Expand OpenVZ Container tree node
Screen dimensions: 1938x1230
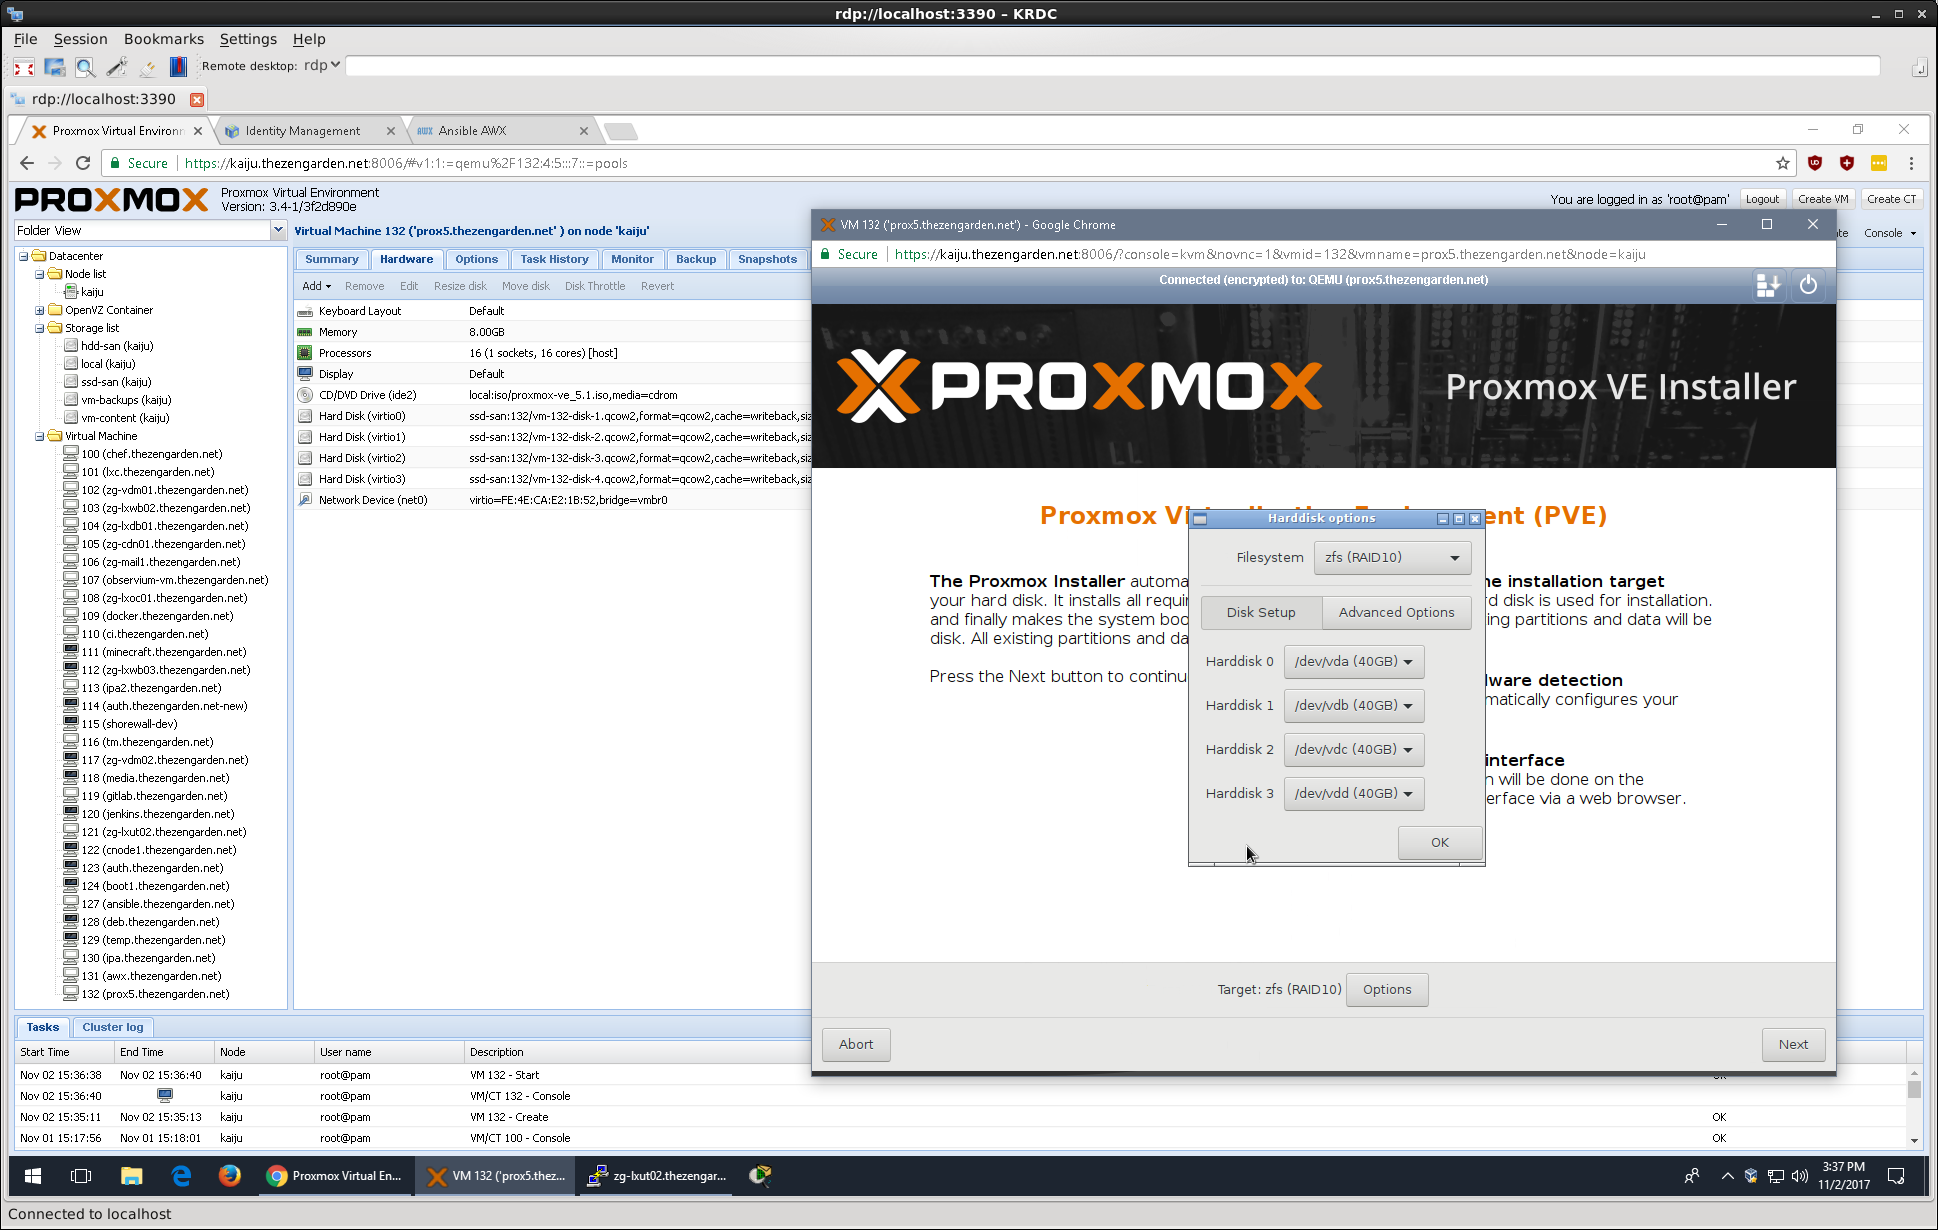[x=39, y=310]
